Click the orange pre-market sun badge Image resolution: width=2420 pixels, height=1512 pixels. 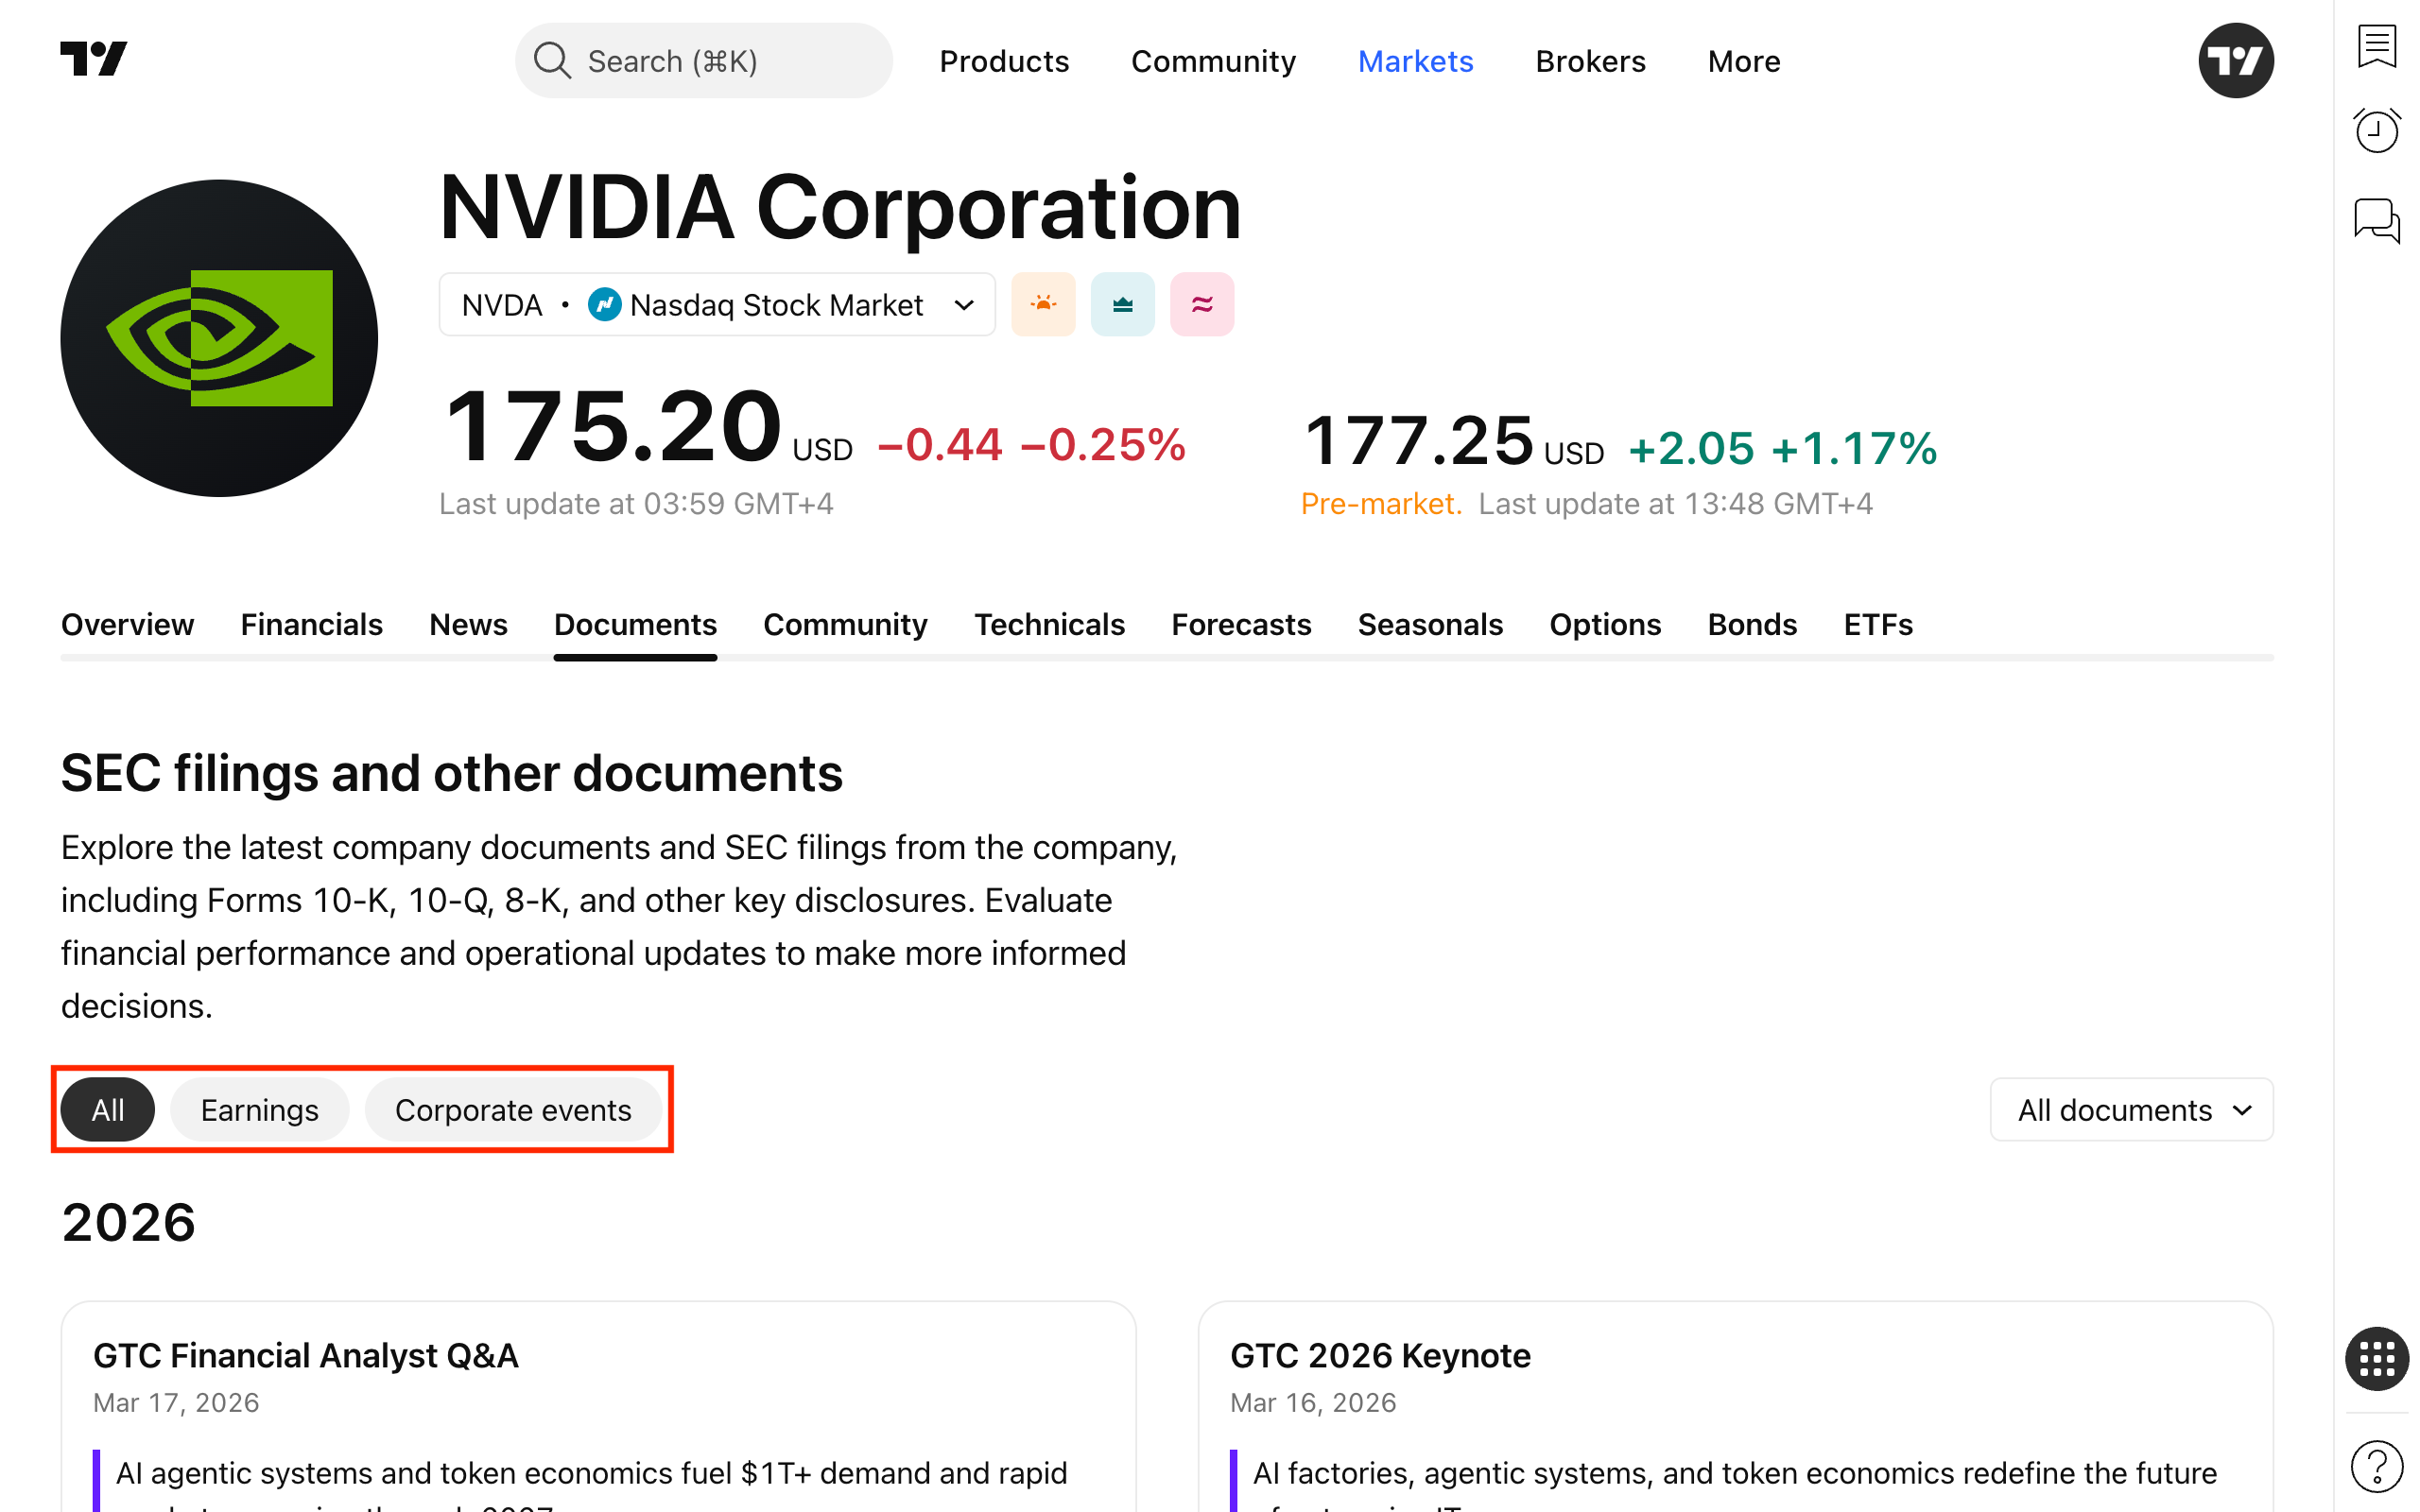pos(1043,304)
